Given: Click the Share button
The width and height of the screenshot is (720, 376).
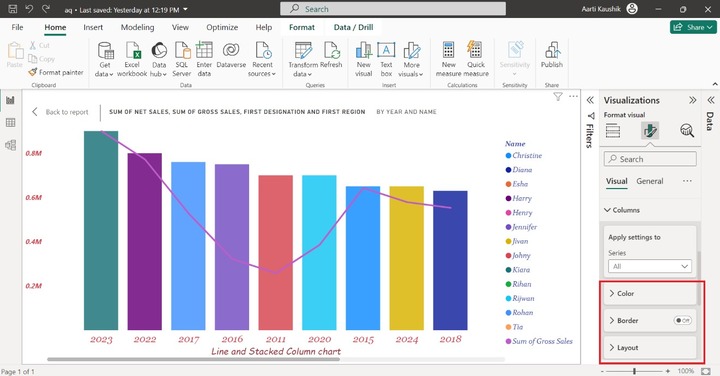Looking at the screenshot, I should 693,27.
